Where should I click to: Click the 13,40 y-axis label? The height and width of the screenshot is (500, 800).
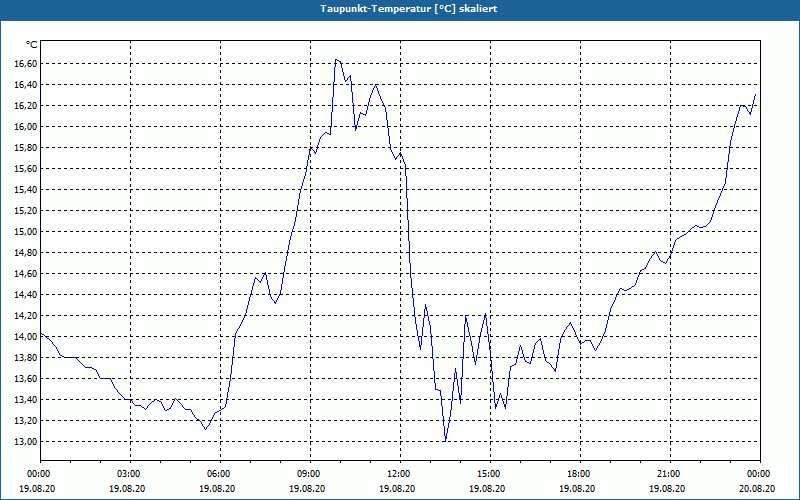point(25,399)
